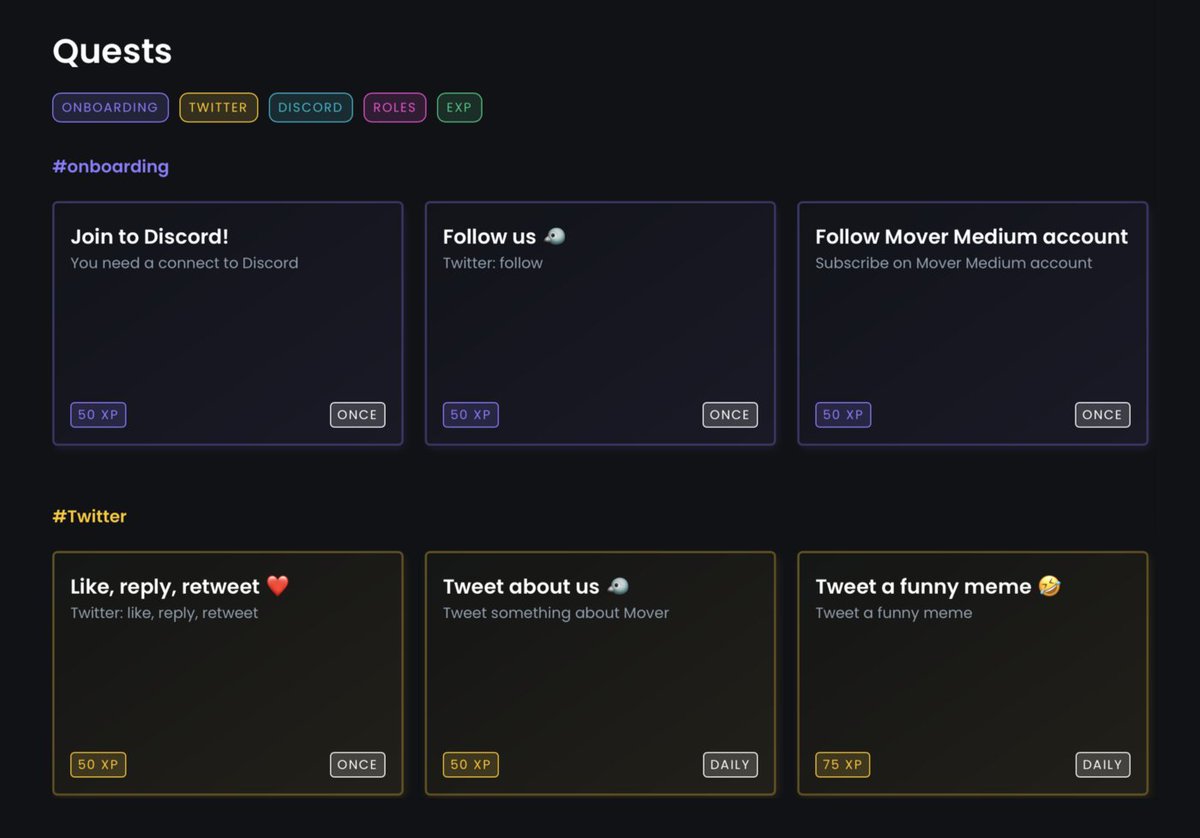The image size is (1200, 838).
Task: Click 50 XP badge on Tweet about us
Action: (x=471, y=765)
